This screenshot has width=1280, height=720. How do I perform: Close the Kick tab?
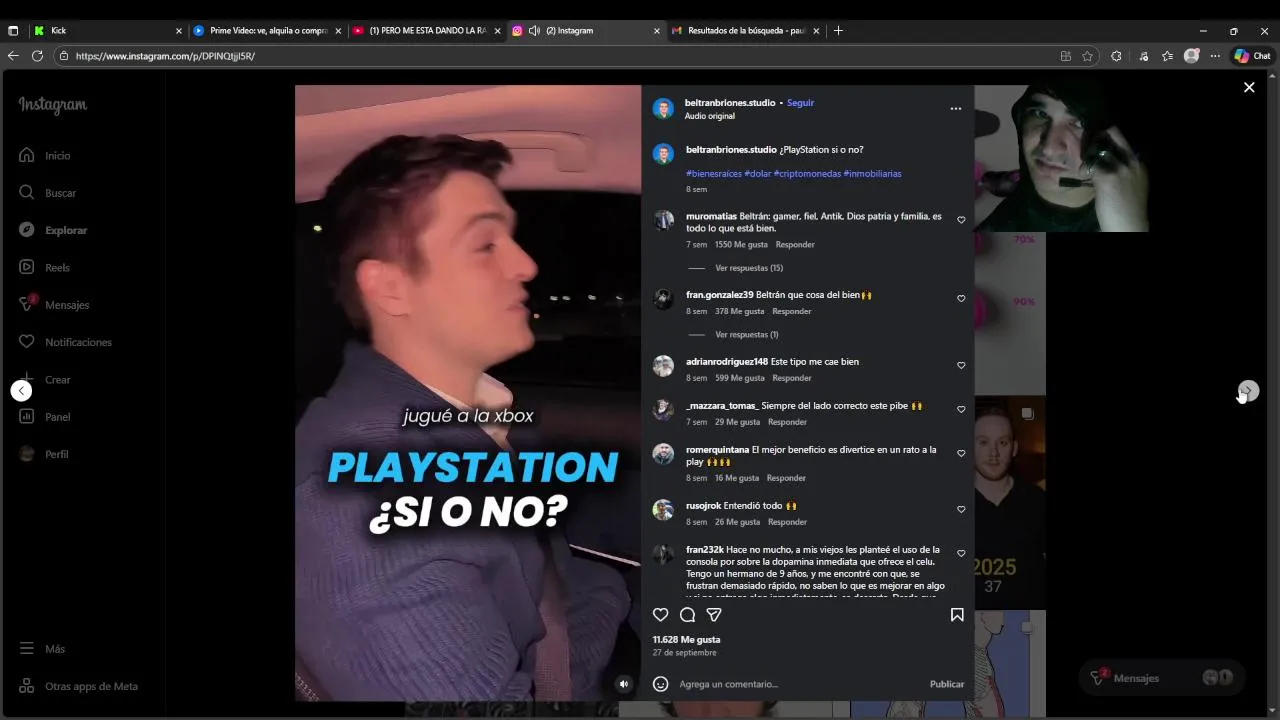point(179,31)
